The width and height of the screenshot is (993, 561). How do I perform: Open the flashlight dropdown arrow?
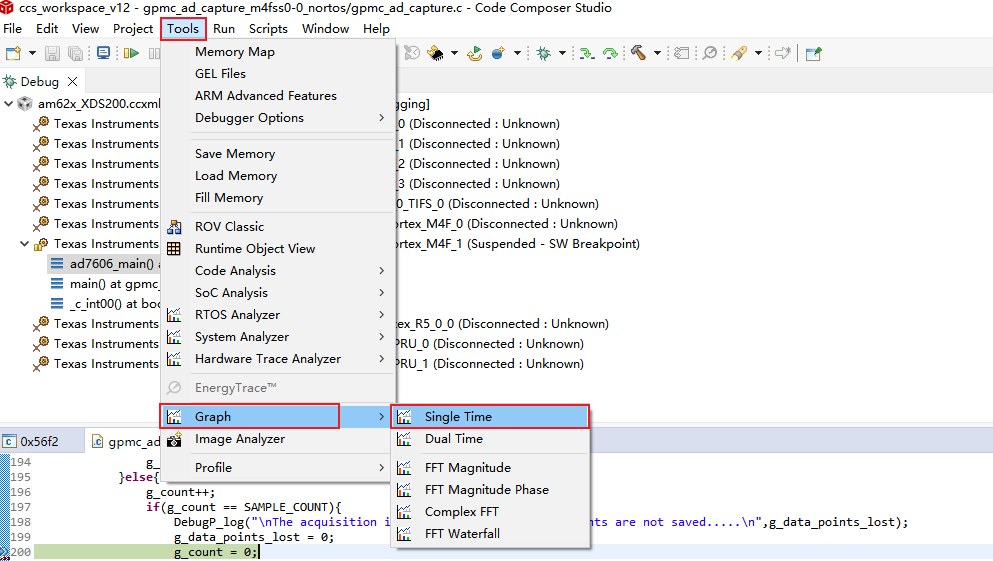coord(758,53)
